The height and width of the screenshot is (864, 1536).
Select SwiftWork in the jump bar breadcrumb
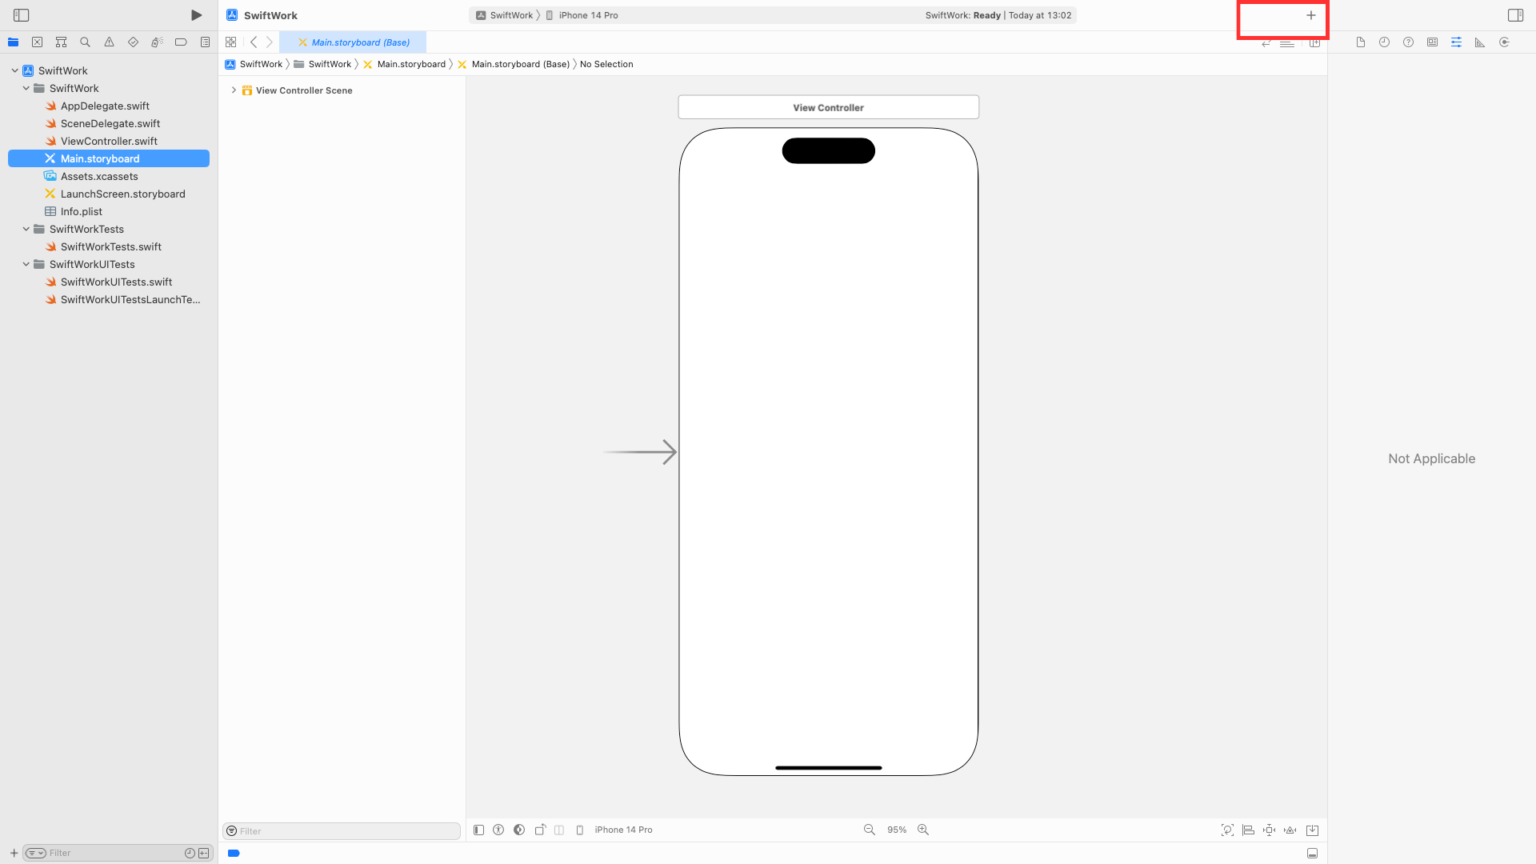point(259,63)
